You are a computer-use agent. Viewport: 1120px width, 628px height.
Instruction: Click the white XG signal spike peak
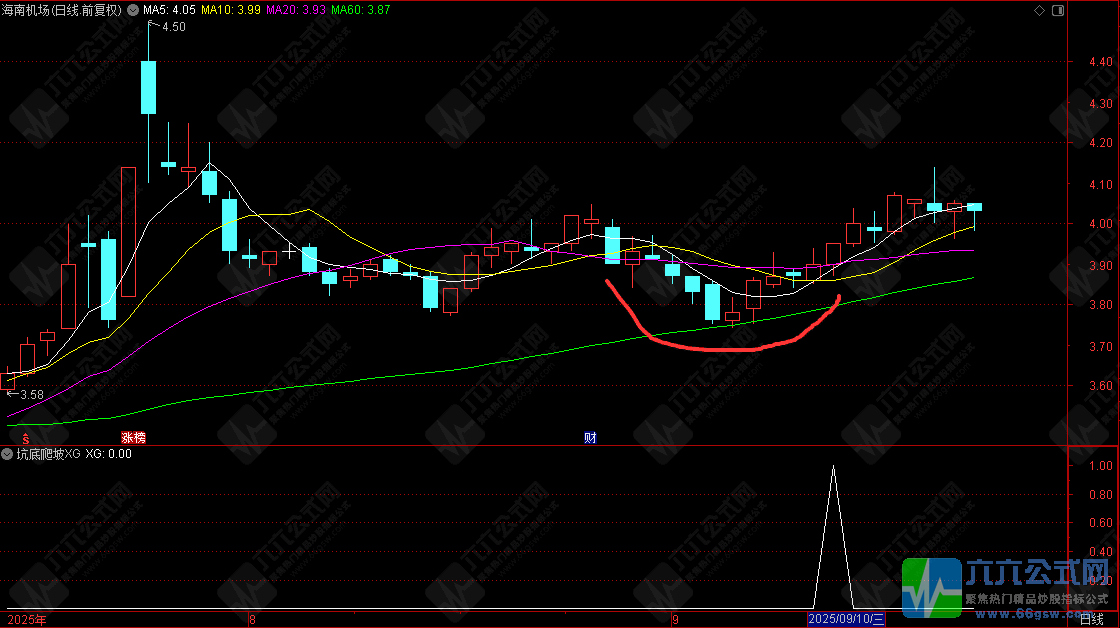833,467
